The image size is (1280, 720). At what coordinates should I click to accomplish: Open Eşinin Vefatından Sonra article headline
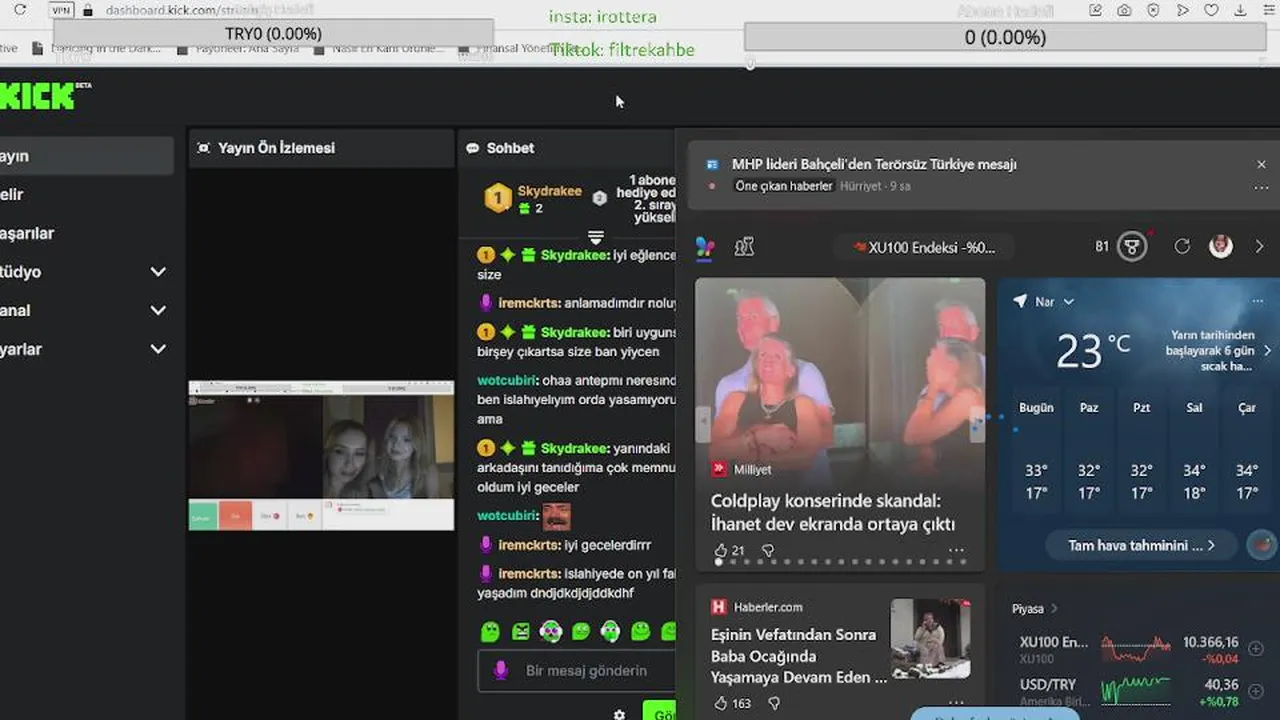(x=798, y=656)
